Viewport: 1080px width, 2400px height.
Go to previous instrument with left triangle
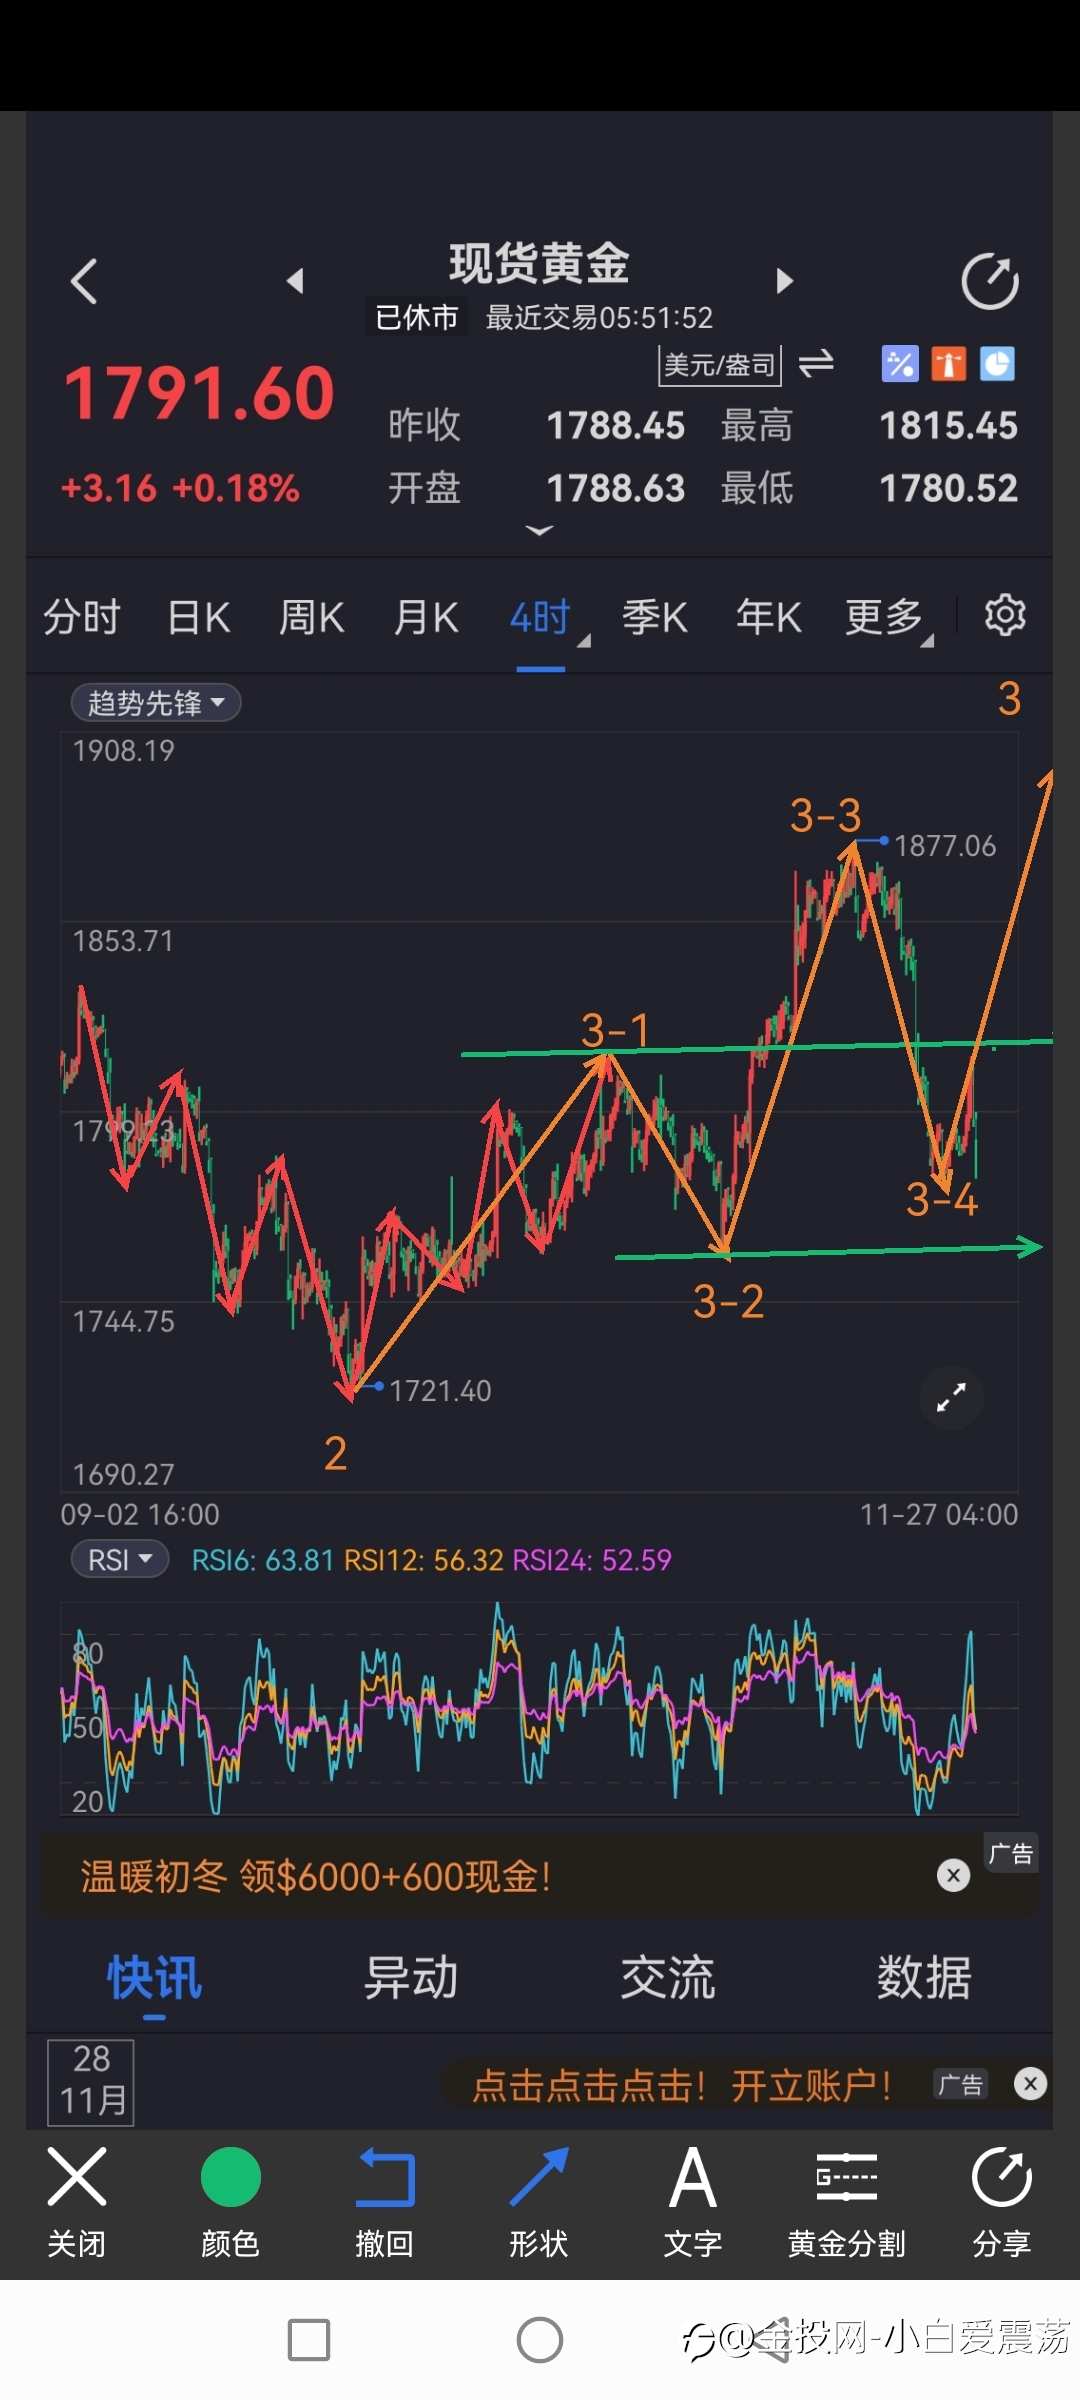pyautogui.click(x=295, y=281)
